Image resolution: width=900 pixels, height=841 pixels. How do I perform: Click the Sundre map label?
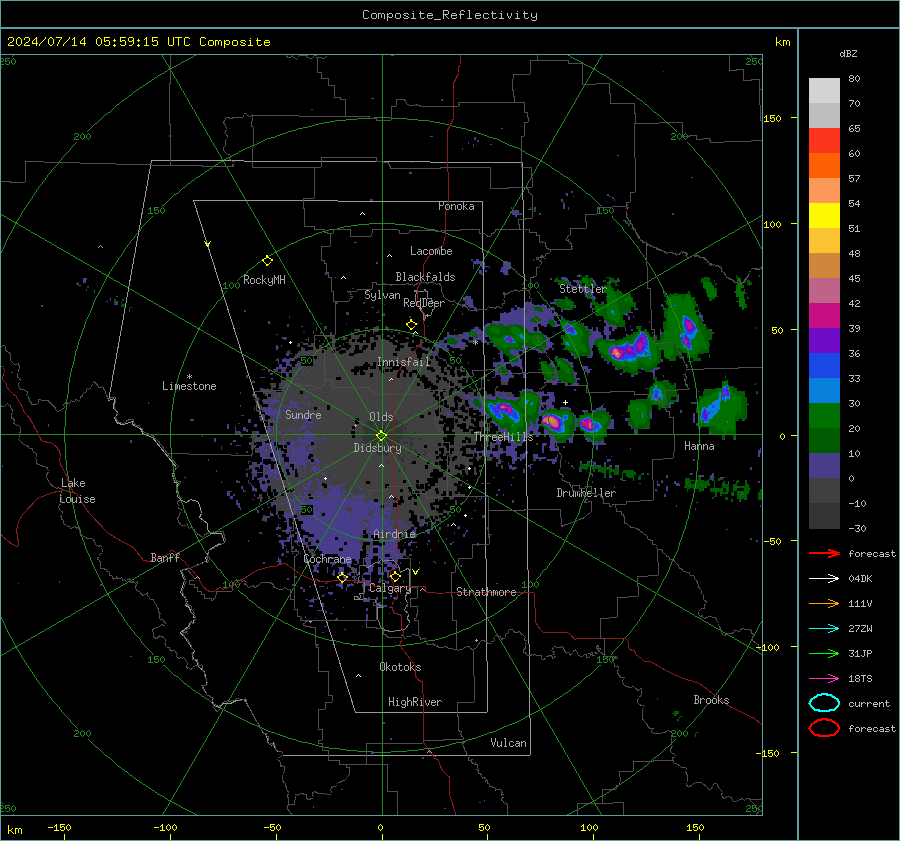(x=303, y=414)
